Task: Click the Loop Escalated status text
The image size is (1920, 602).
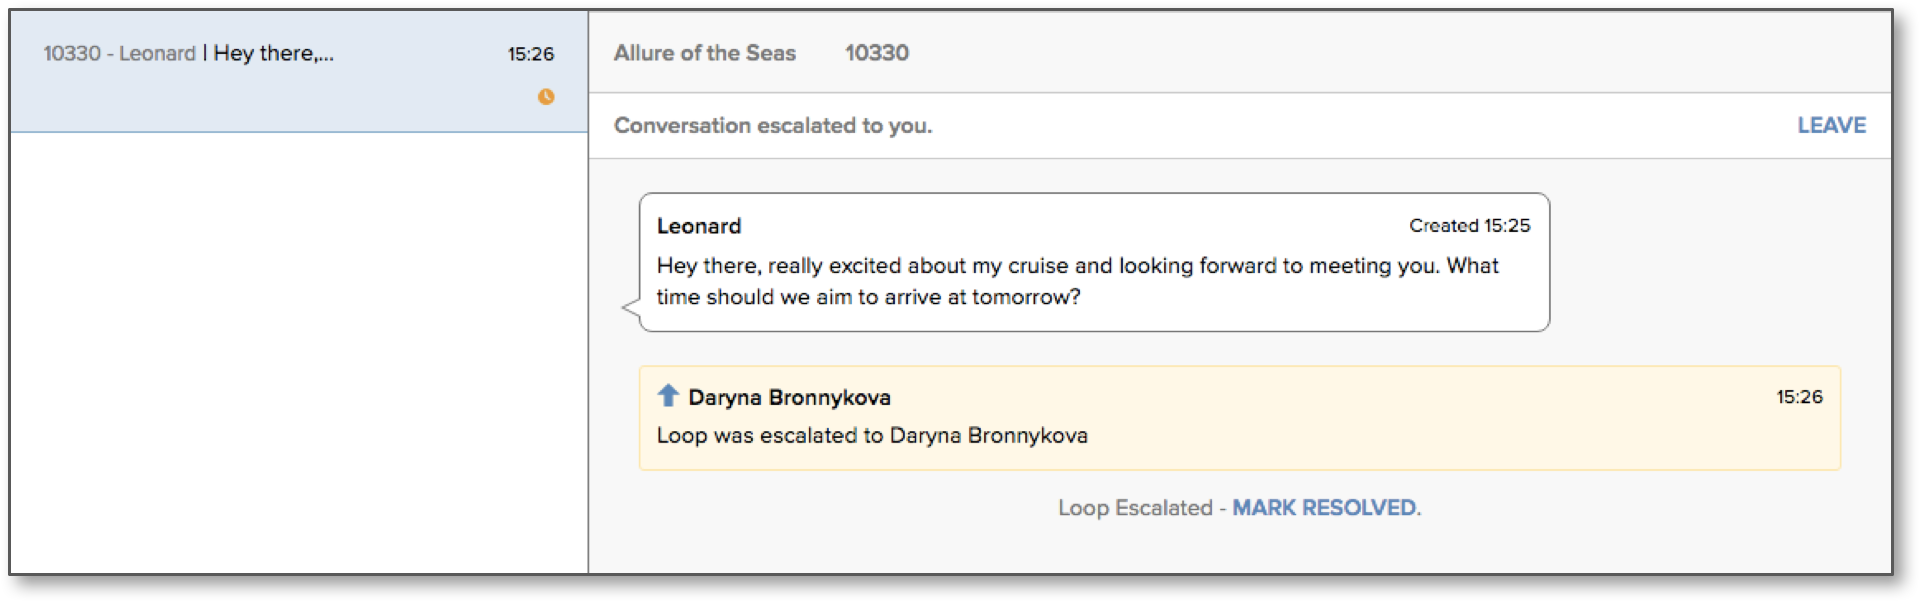Action: point(1135,508)
